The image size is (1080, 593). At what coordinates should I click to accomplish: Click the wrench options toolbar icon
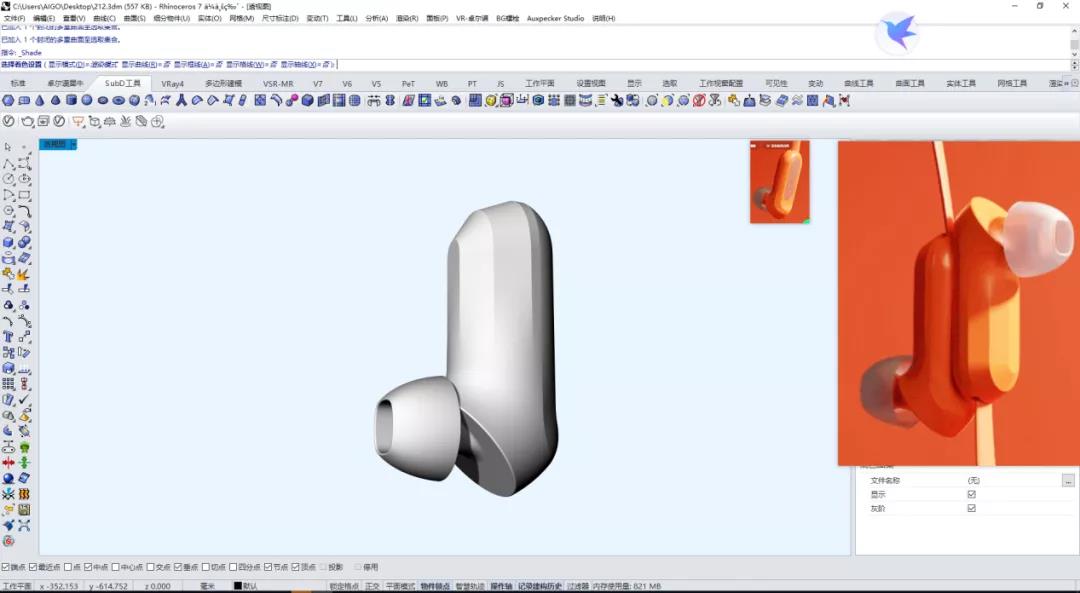pos(616,101)
